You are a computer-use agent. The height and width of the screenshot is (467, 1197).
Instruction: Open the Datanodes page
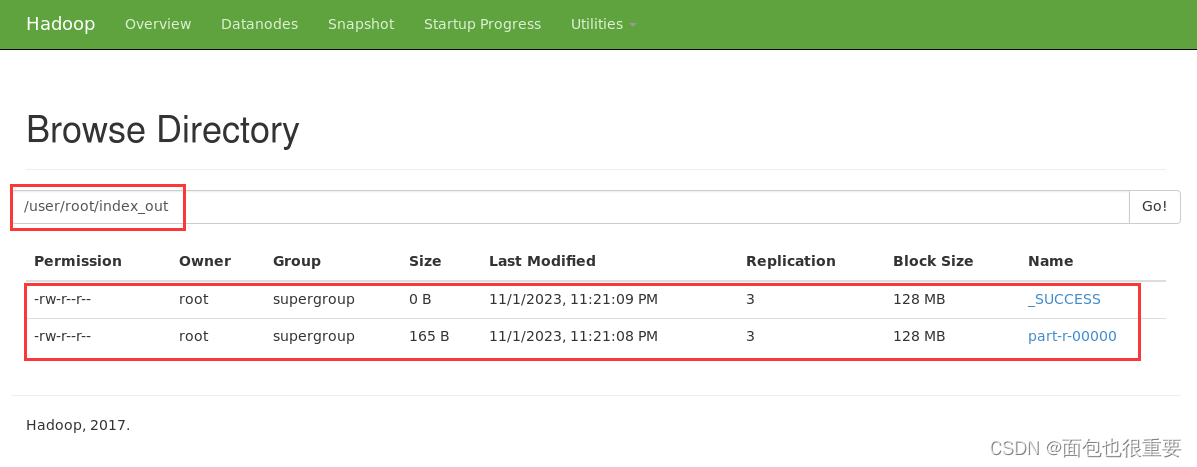[260, 24]
